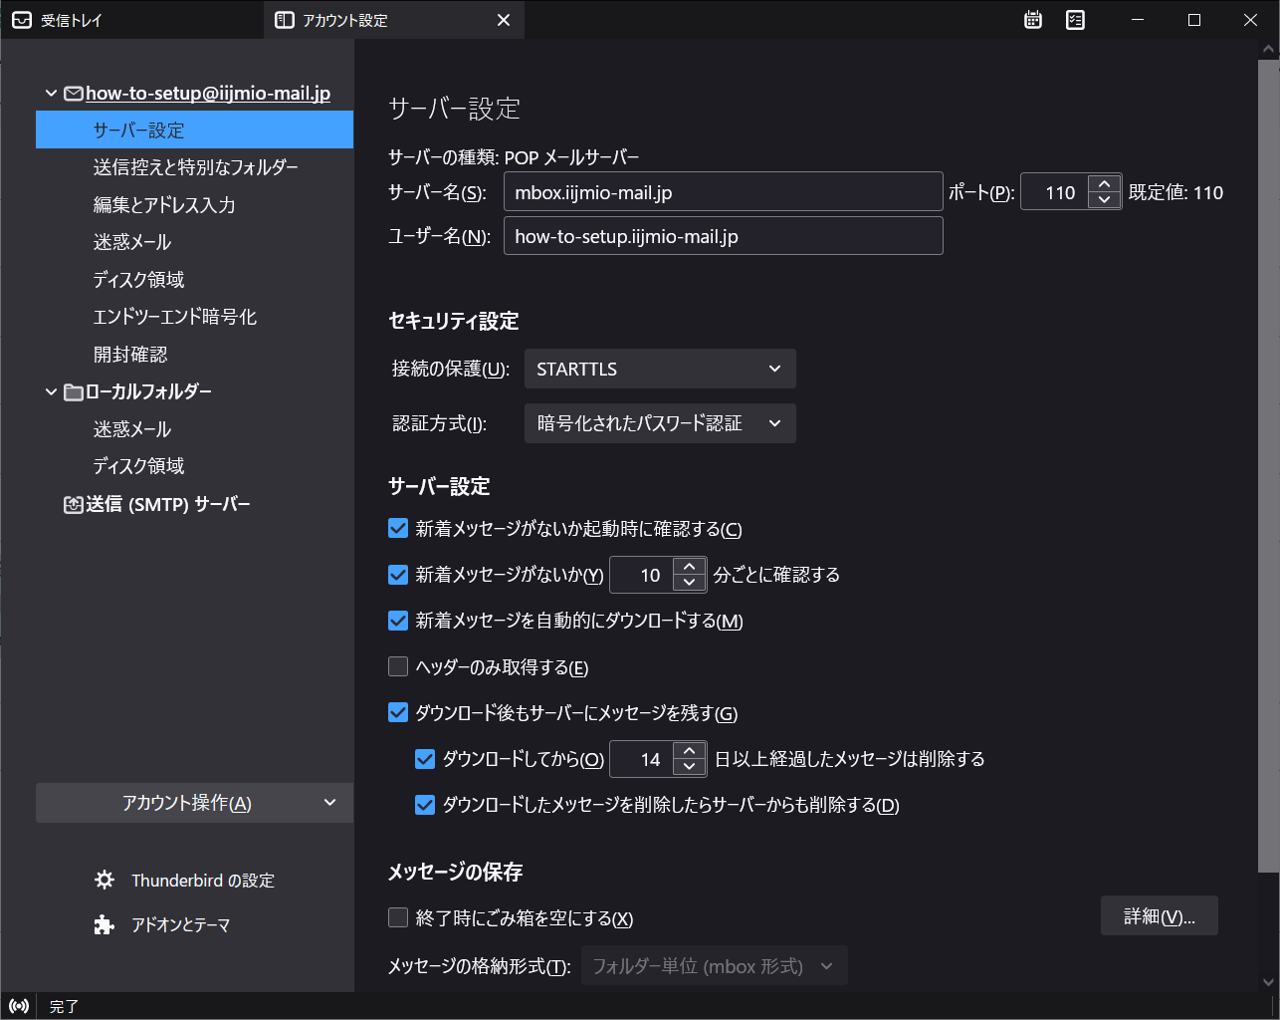Viewport: 1280px width, 1020px height.
Task: Click the vertical scrollbar thumb
Action: pyautogui.click(x=1268, y=465)
